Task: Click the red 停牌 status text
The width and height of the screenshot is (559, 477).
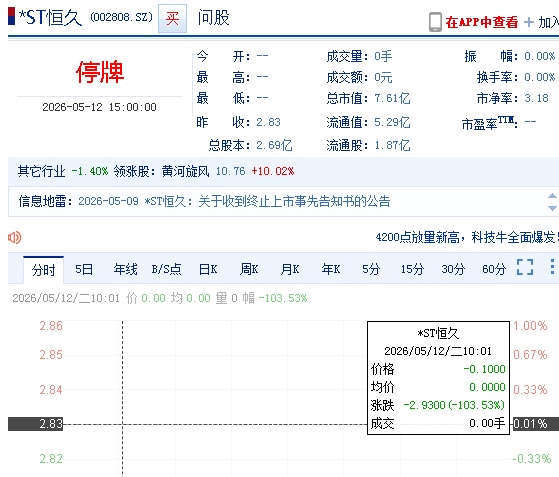Action: point(100,72)
